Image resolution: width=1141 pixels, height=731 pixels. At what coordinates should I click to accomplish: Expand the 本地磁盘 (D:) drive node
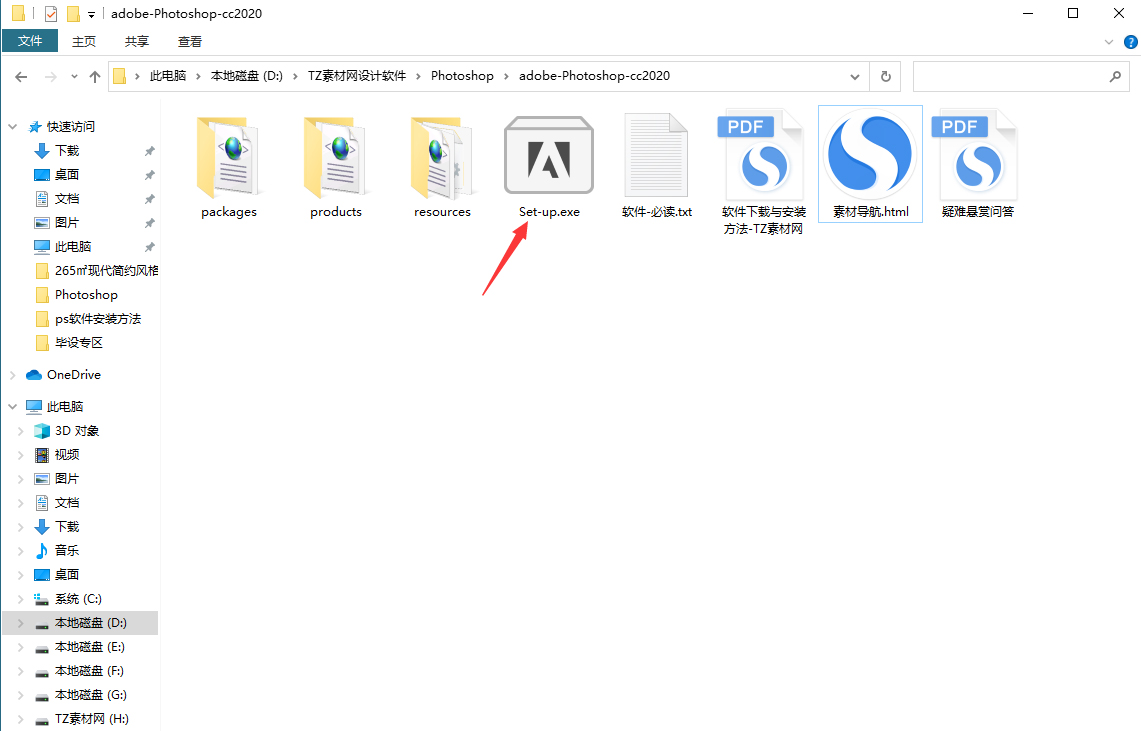21,623
